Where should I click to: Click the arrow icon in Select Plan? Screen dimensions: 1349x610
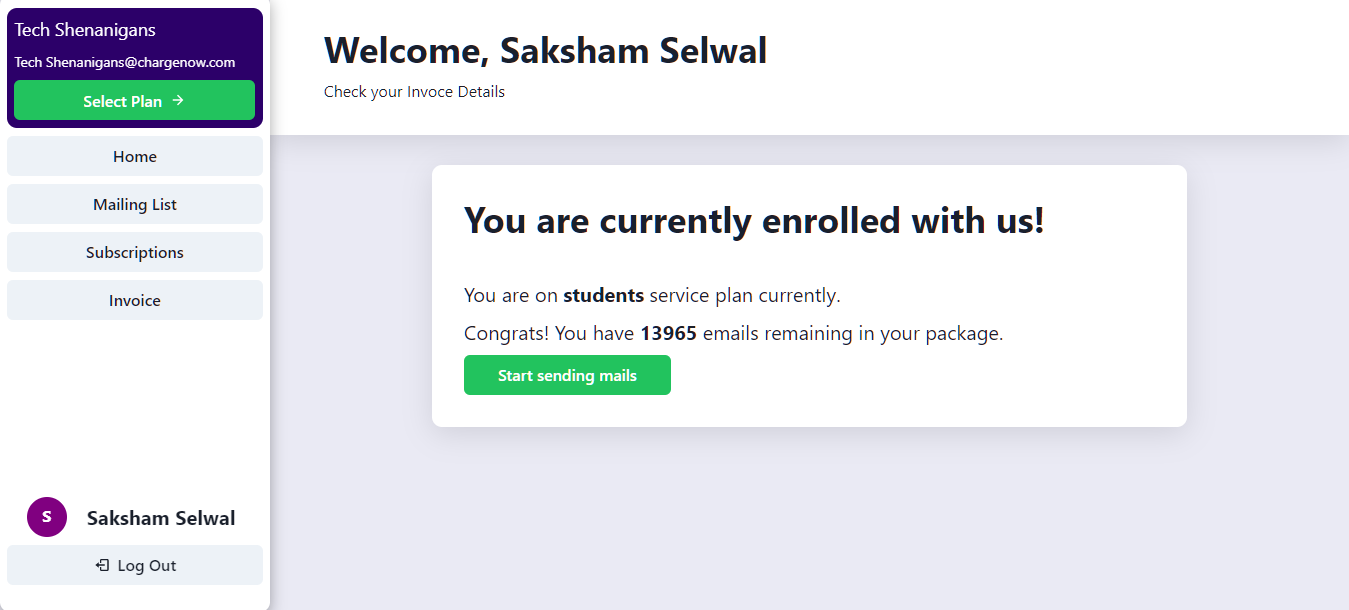click(178, 101)
